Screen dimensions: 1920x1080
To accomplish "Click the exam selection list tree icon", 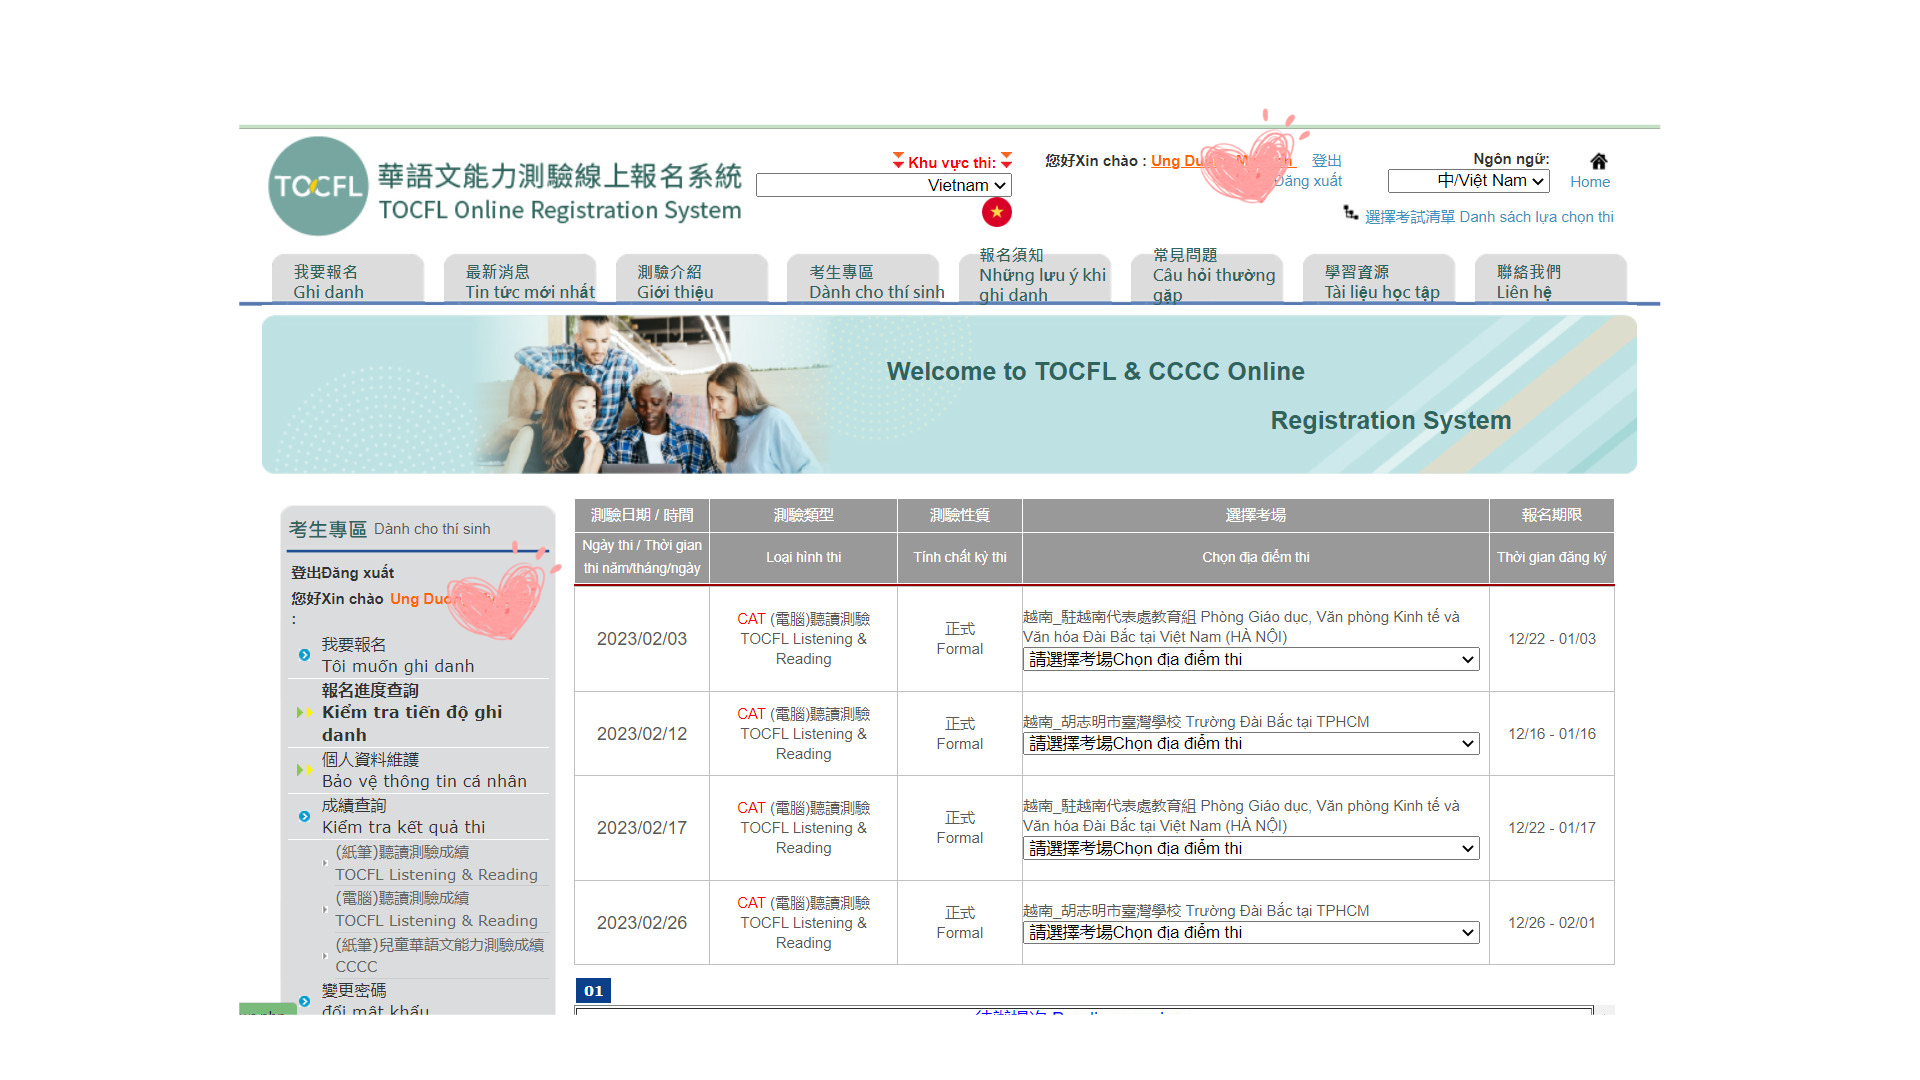I will coord(1350,214).
